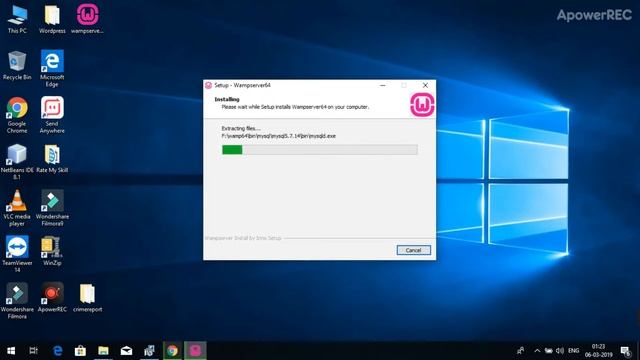Close the Setup - Wampserver64 window
The height and width of the screenshot is (360, 640).
pyautogui.click(x=425, y=85)
